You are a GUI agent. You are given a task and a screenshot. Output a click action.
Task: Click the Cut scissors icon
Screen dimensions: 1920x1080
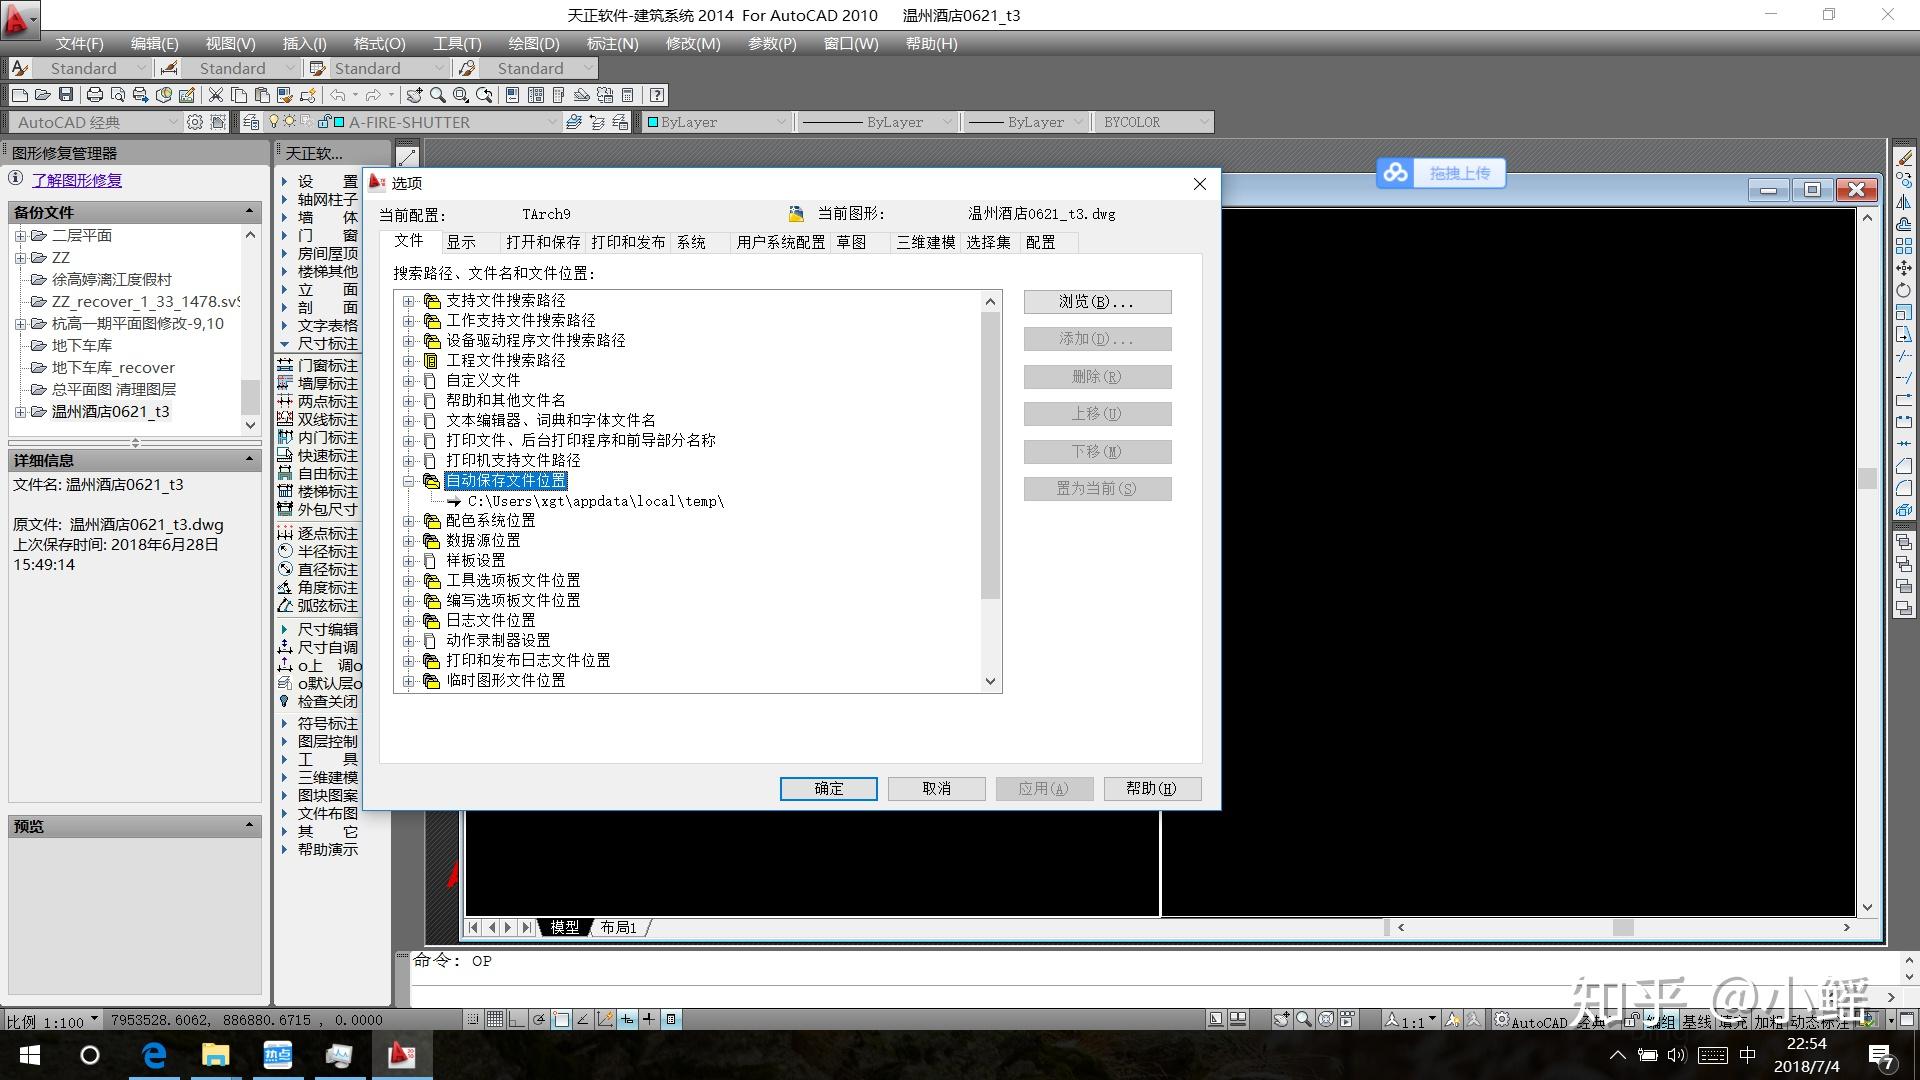(x=216, y=95)
